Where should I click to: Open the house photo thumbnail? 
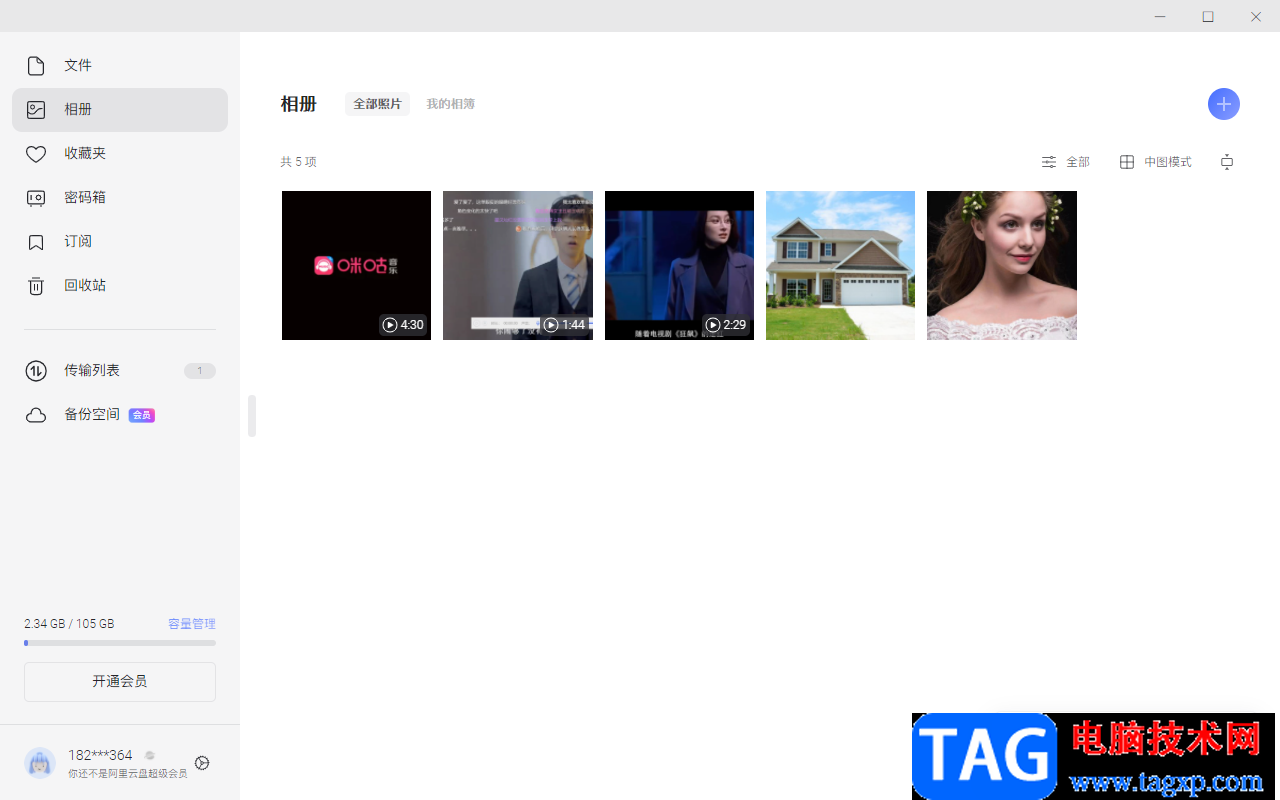tap(840, 265)
